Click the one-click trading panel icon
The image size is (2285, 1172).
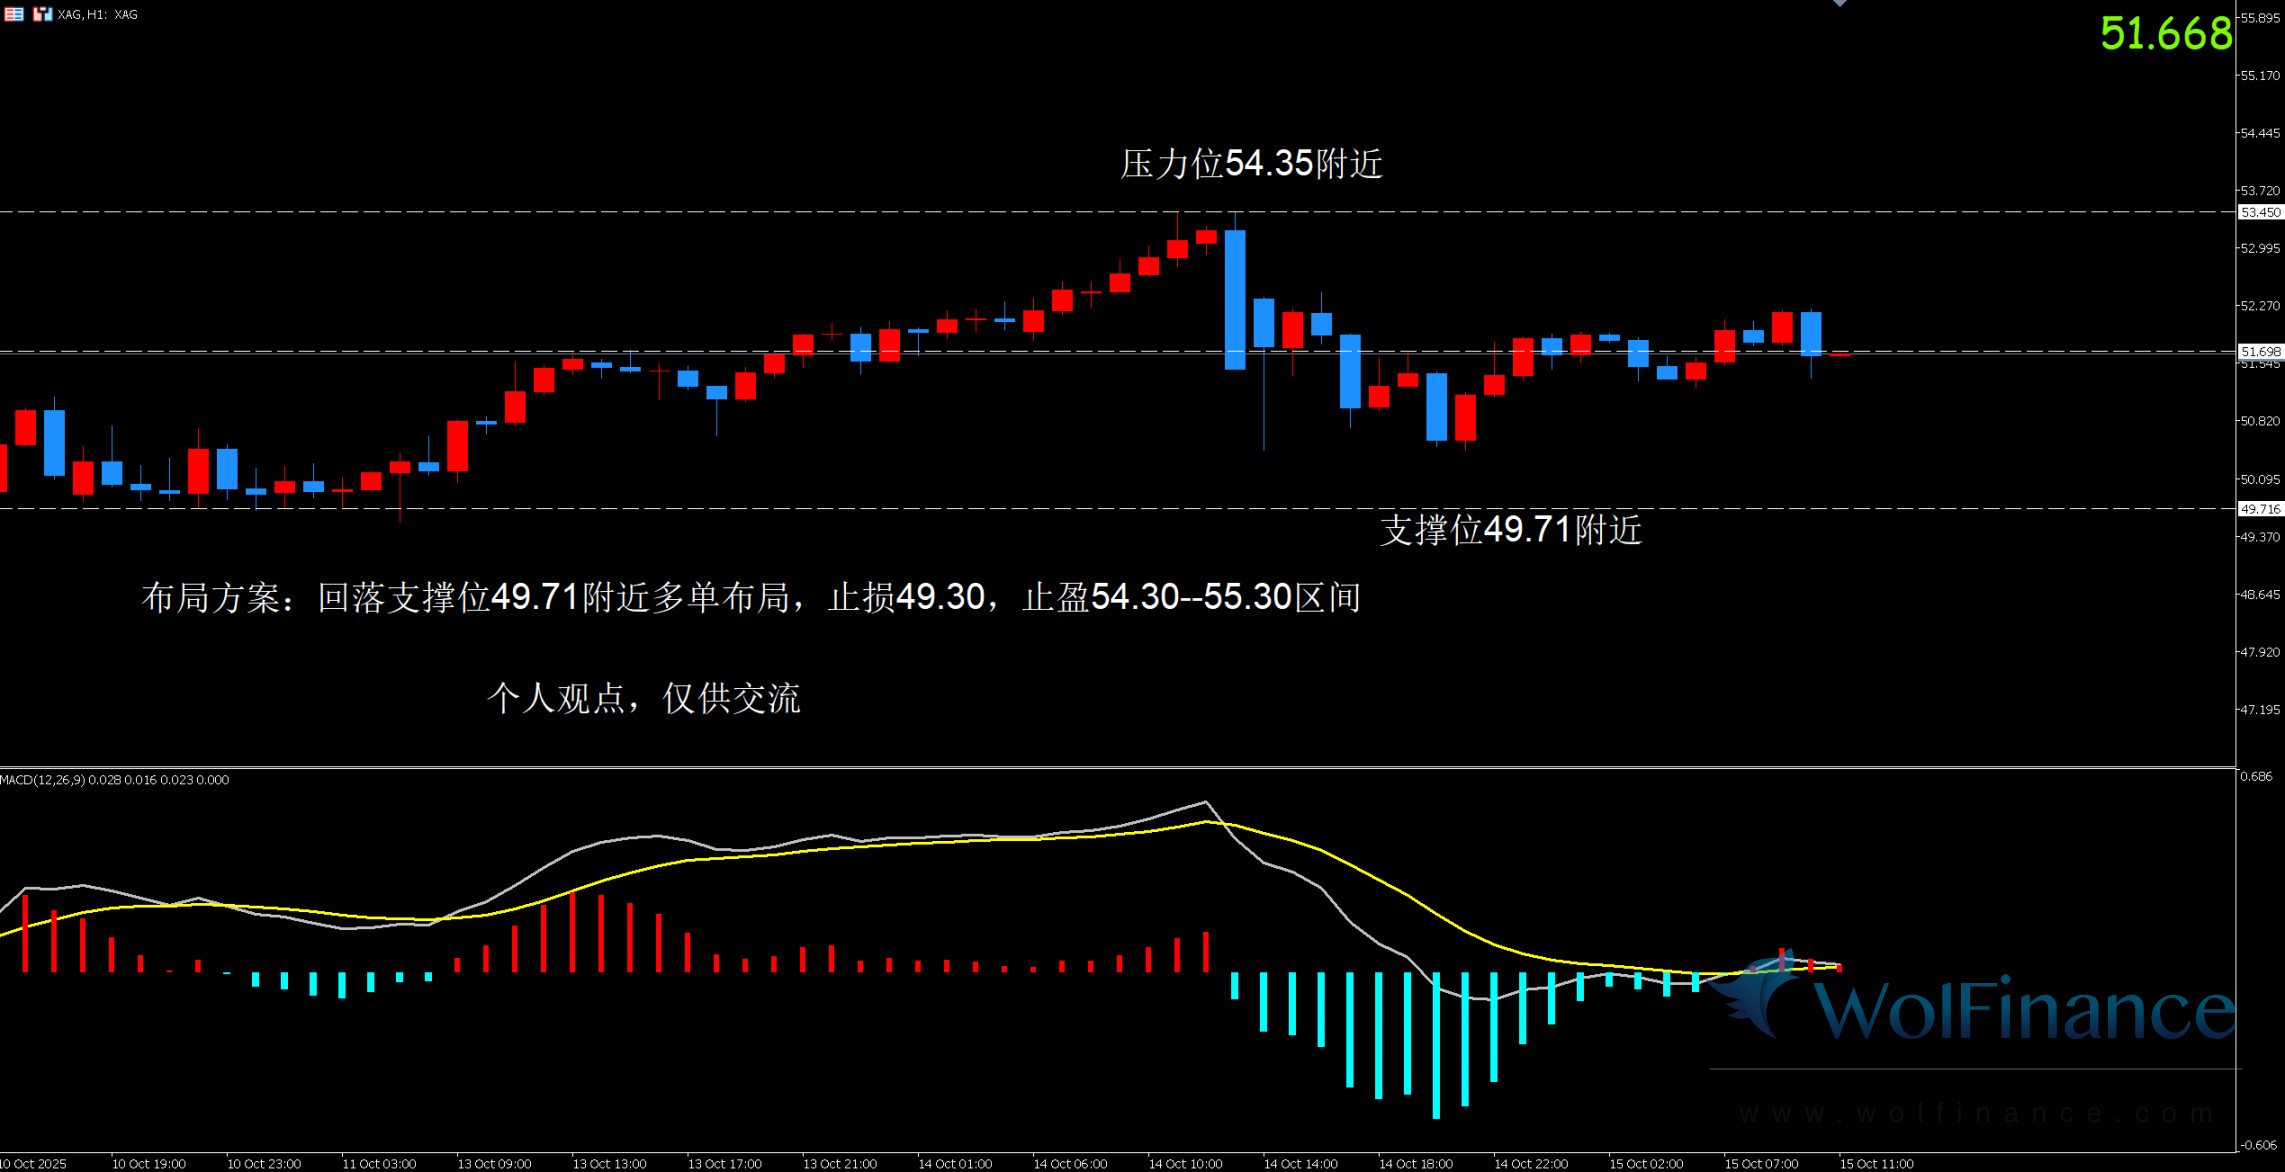[x=42, y=14]
